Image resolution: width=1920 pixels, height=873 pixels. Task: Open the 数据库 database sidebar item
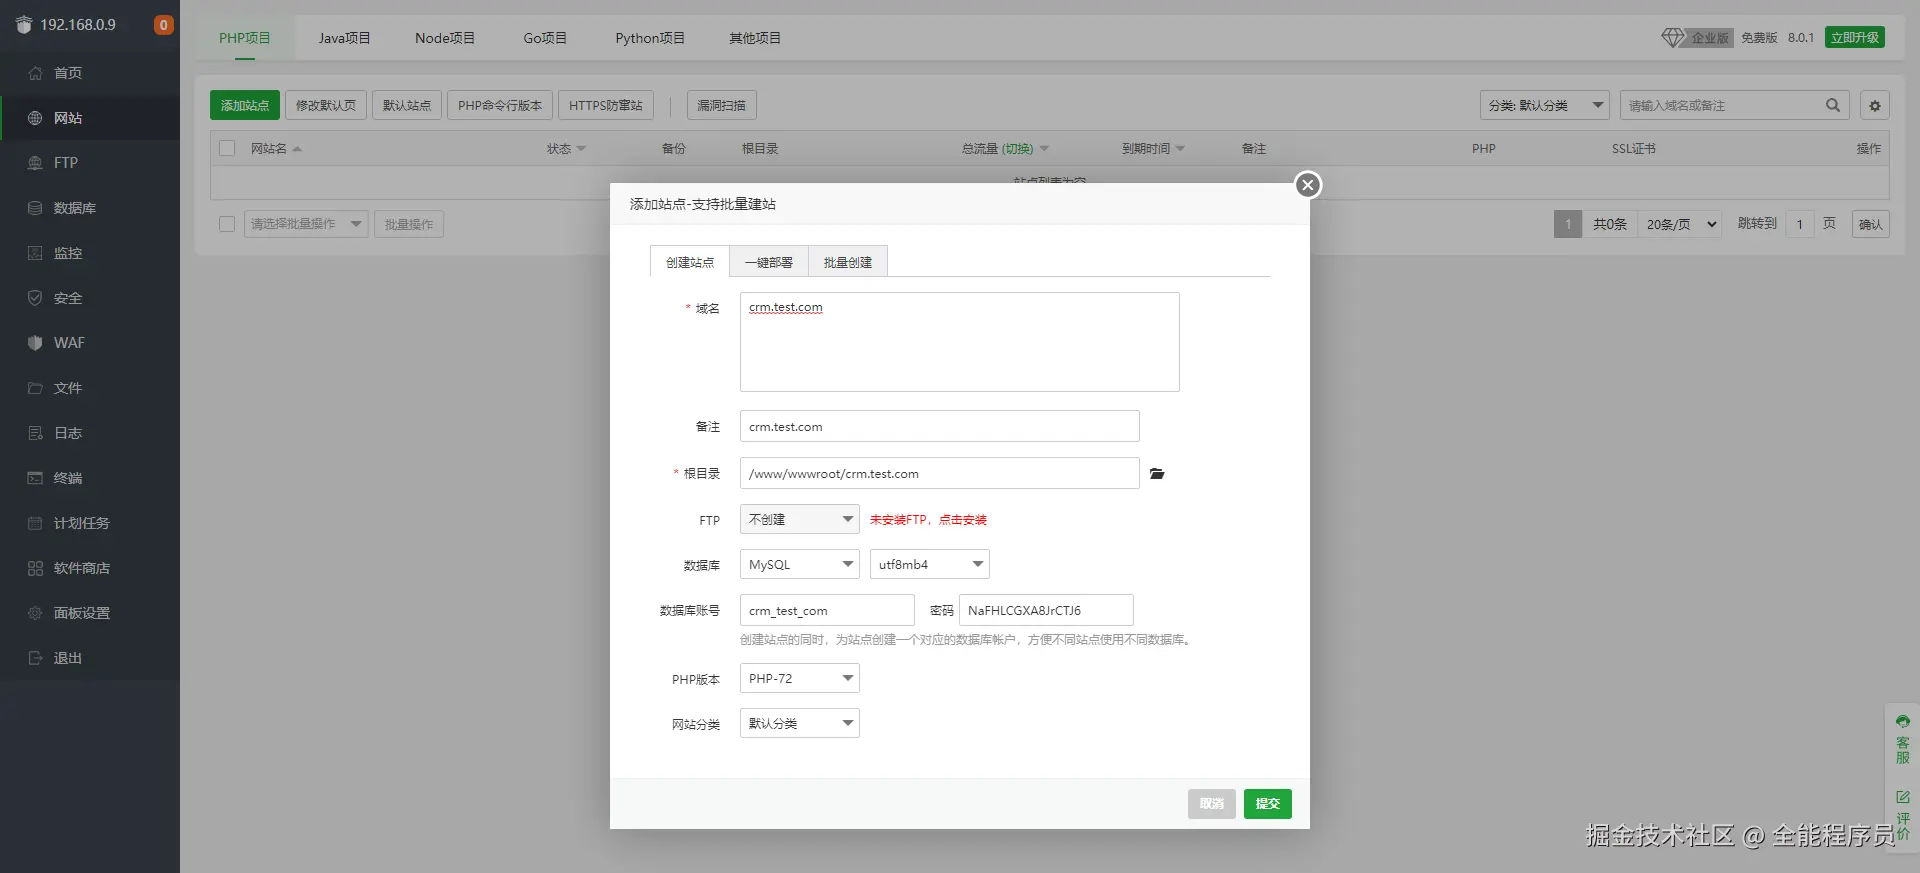coord(90,208)
